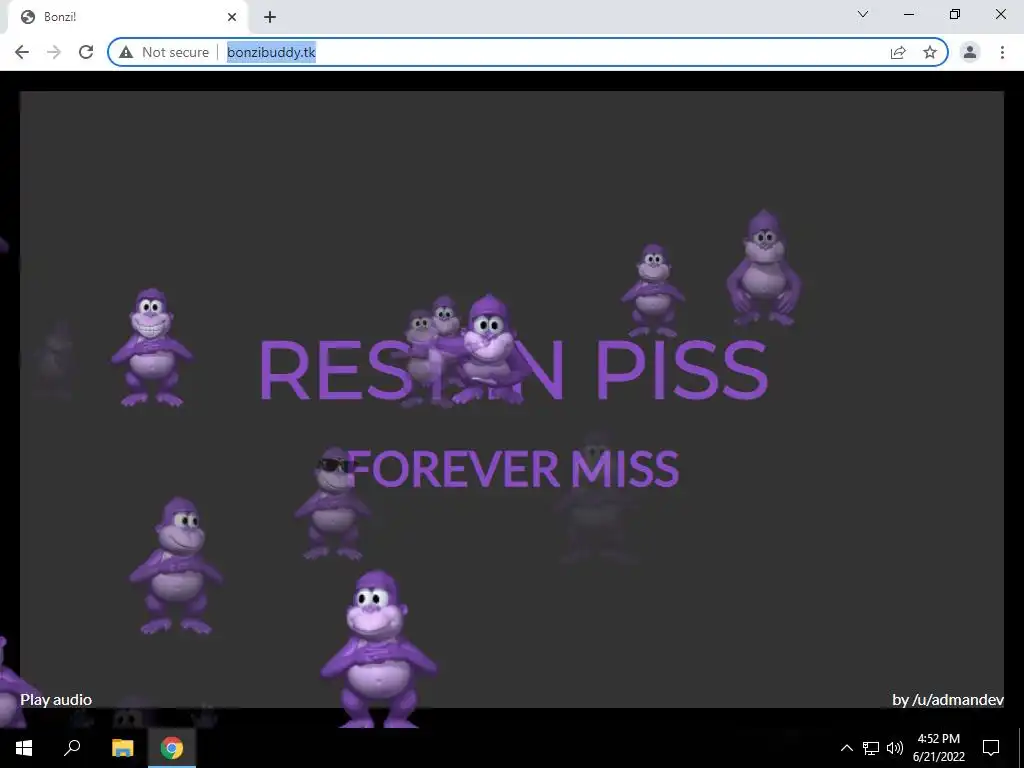Click the bonzibuddy.tk address field
The width and height of the screenshot is (1024, 768).
[528, 52]
